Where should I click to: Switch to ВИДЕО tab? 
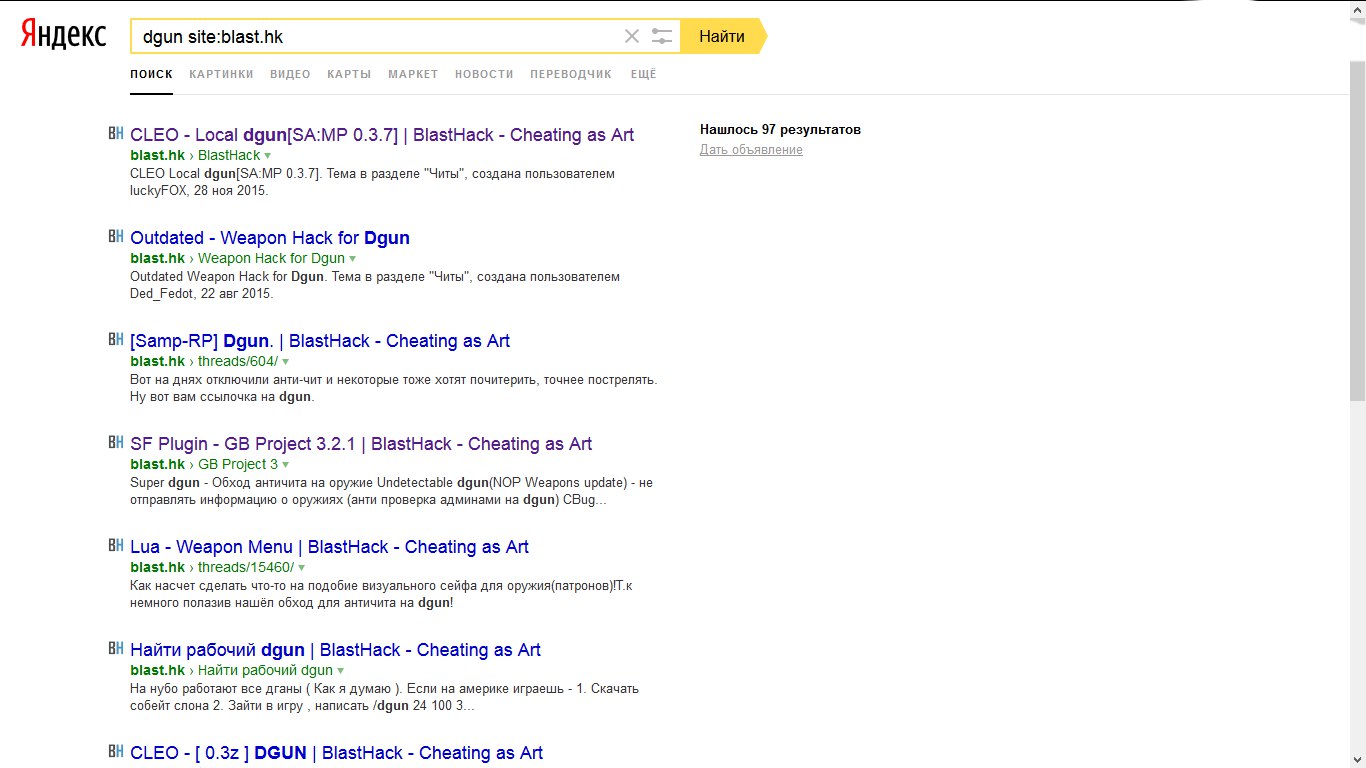[x=290, y=74]
